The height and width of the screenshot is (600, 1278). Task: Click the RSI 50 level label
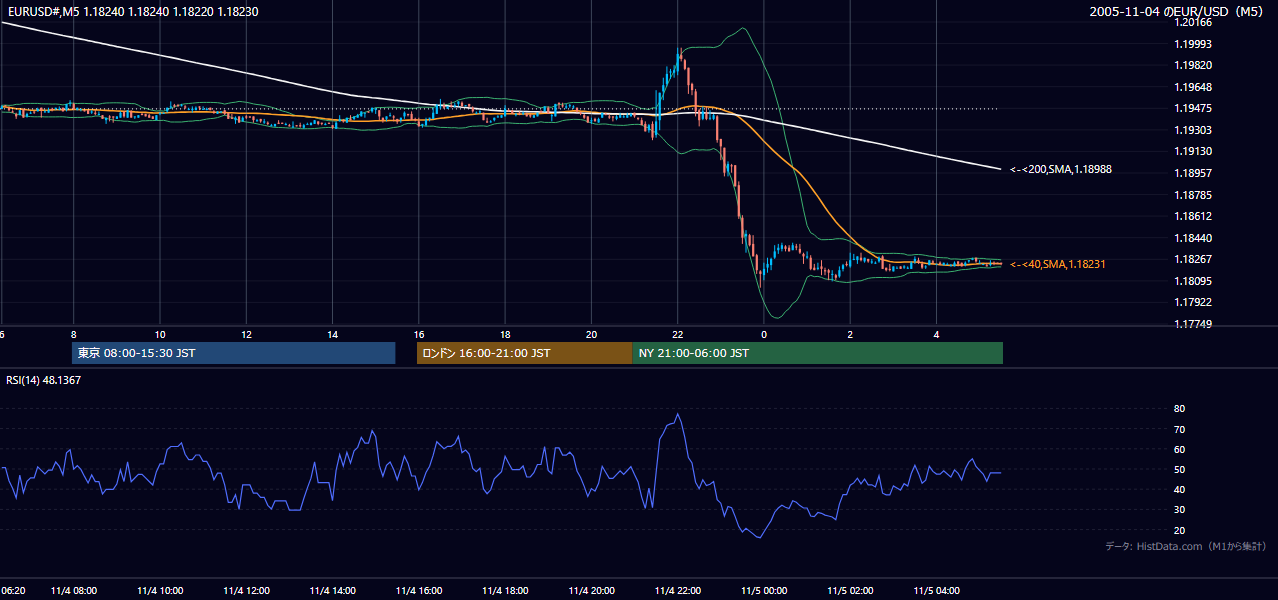1179,469
